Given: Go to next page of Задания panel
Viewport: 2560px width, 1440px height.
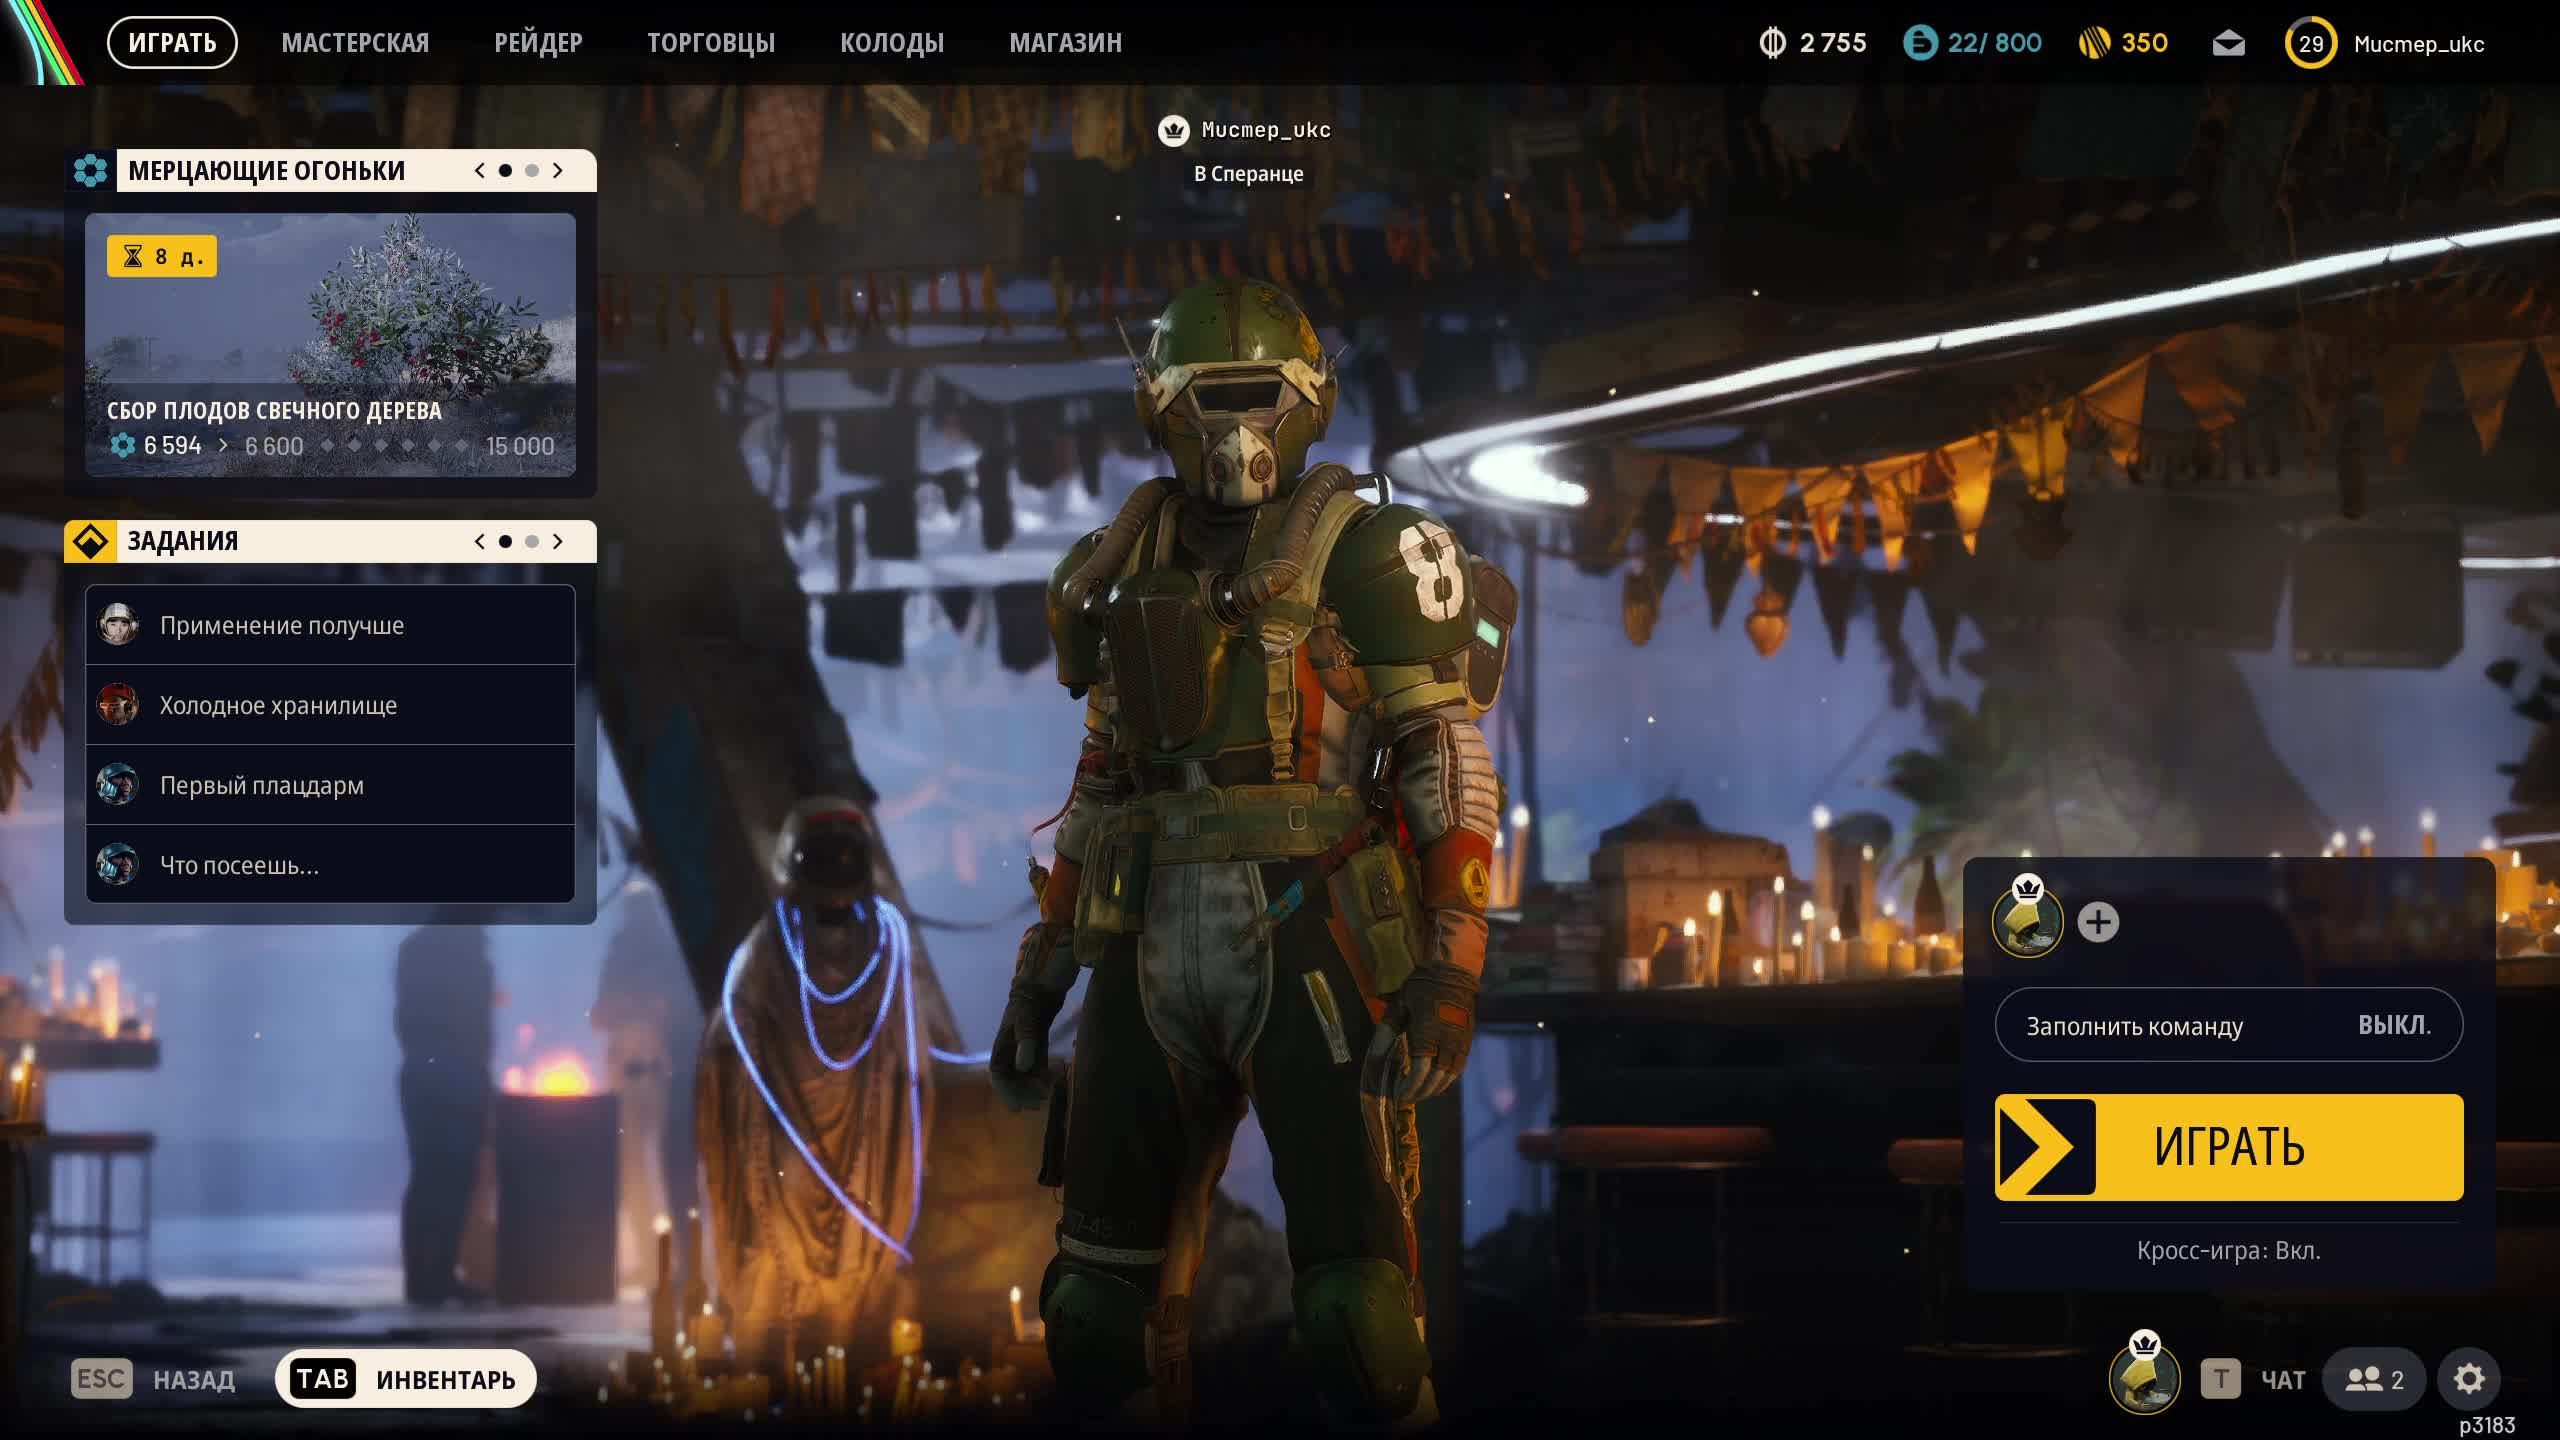Looking at the screenshot, I should [558, 541].
